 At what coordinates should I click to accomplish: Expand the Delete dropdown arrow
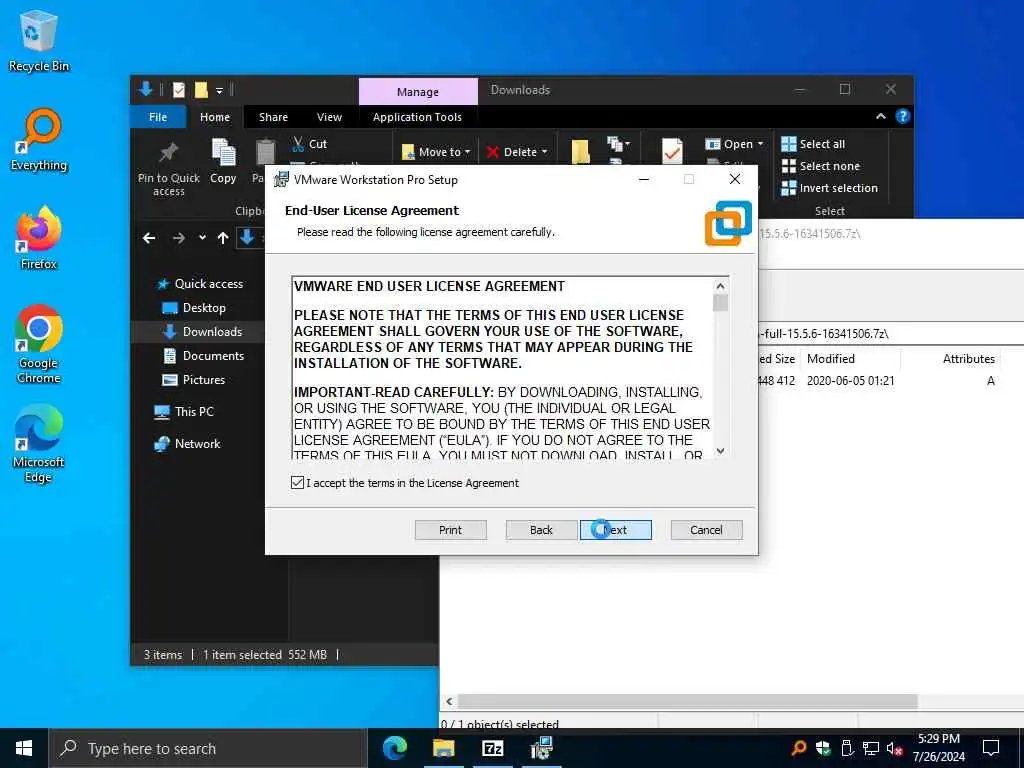click(545, 152)
